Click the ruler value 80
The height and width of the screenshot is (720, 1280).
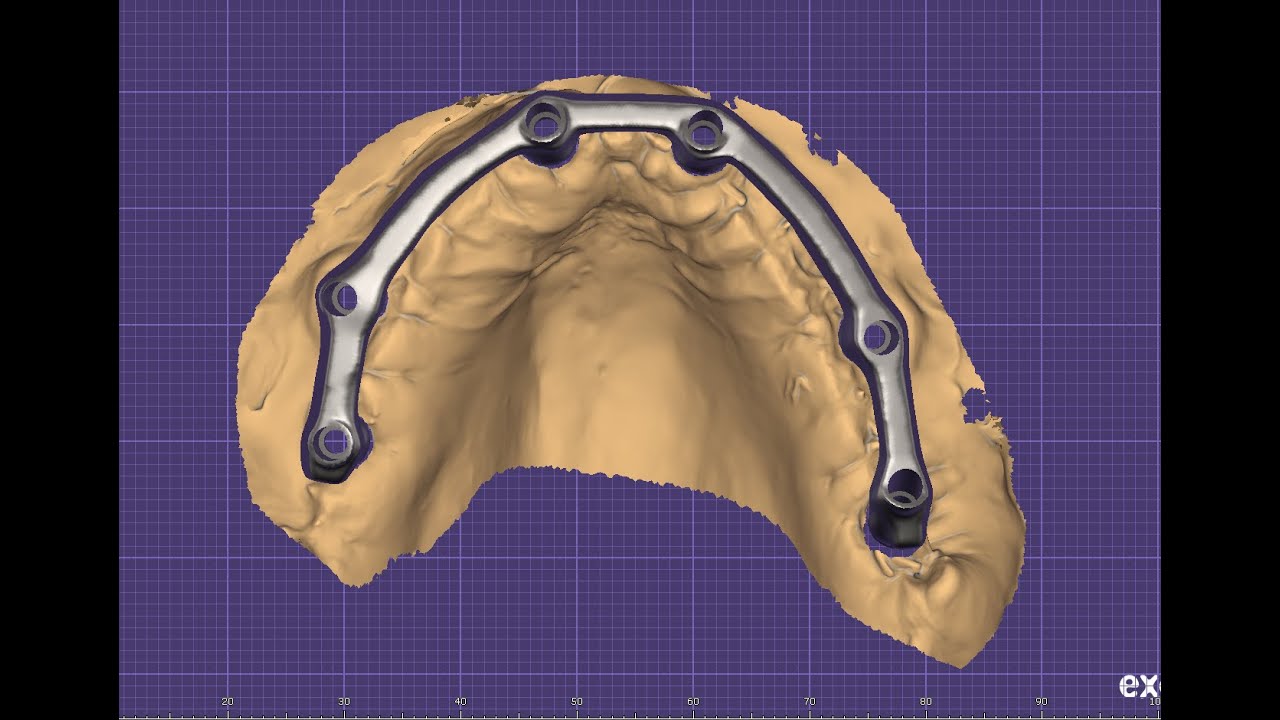926,701
